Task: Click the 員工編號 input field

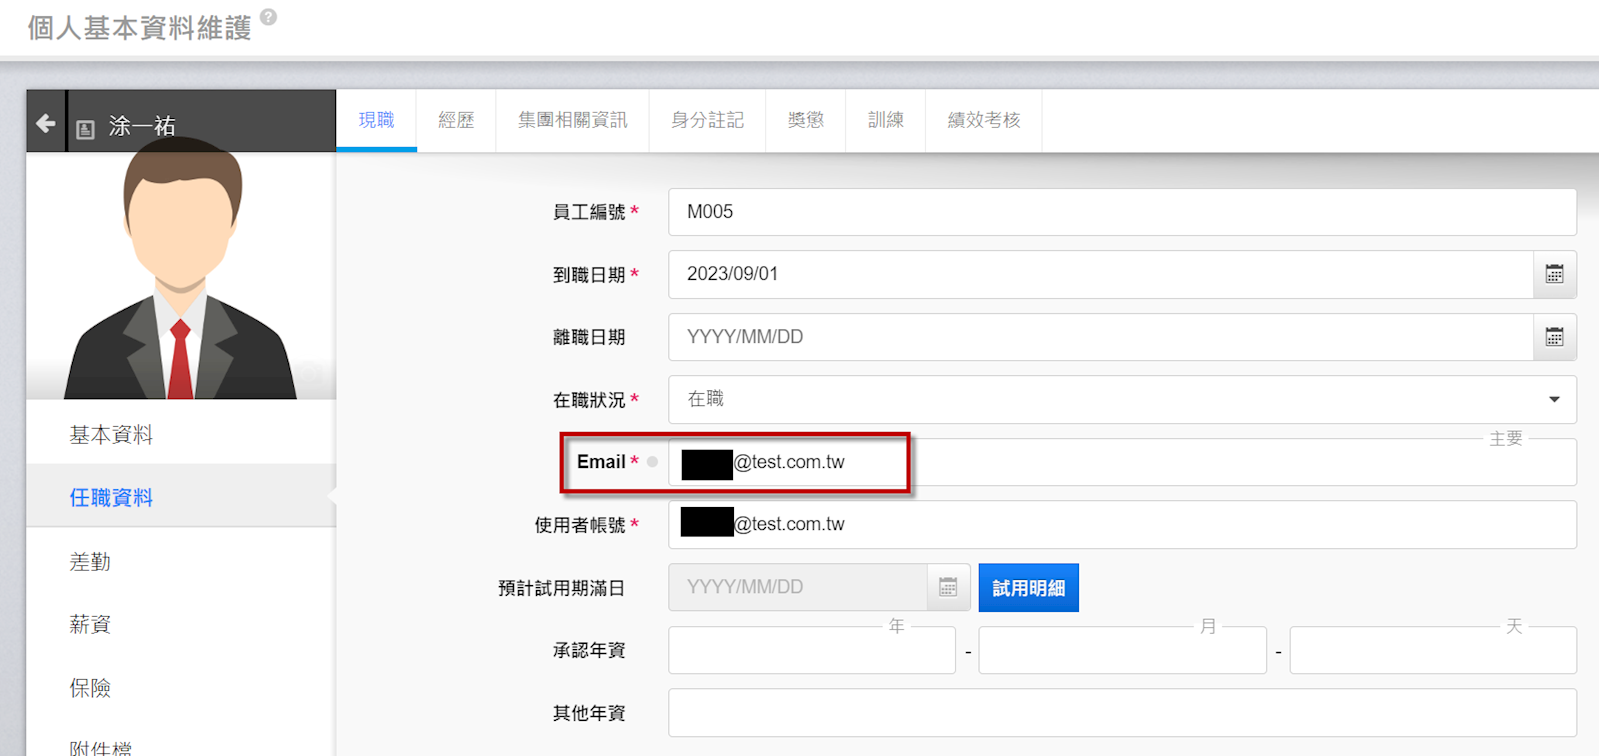Action: coord(1121,212)
